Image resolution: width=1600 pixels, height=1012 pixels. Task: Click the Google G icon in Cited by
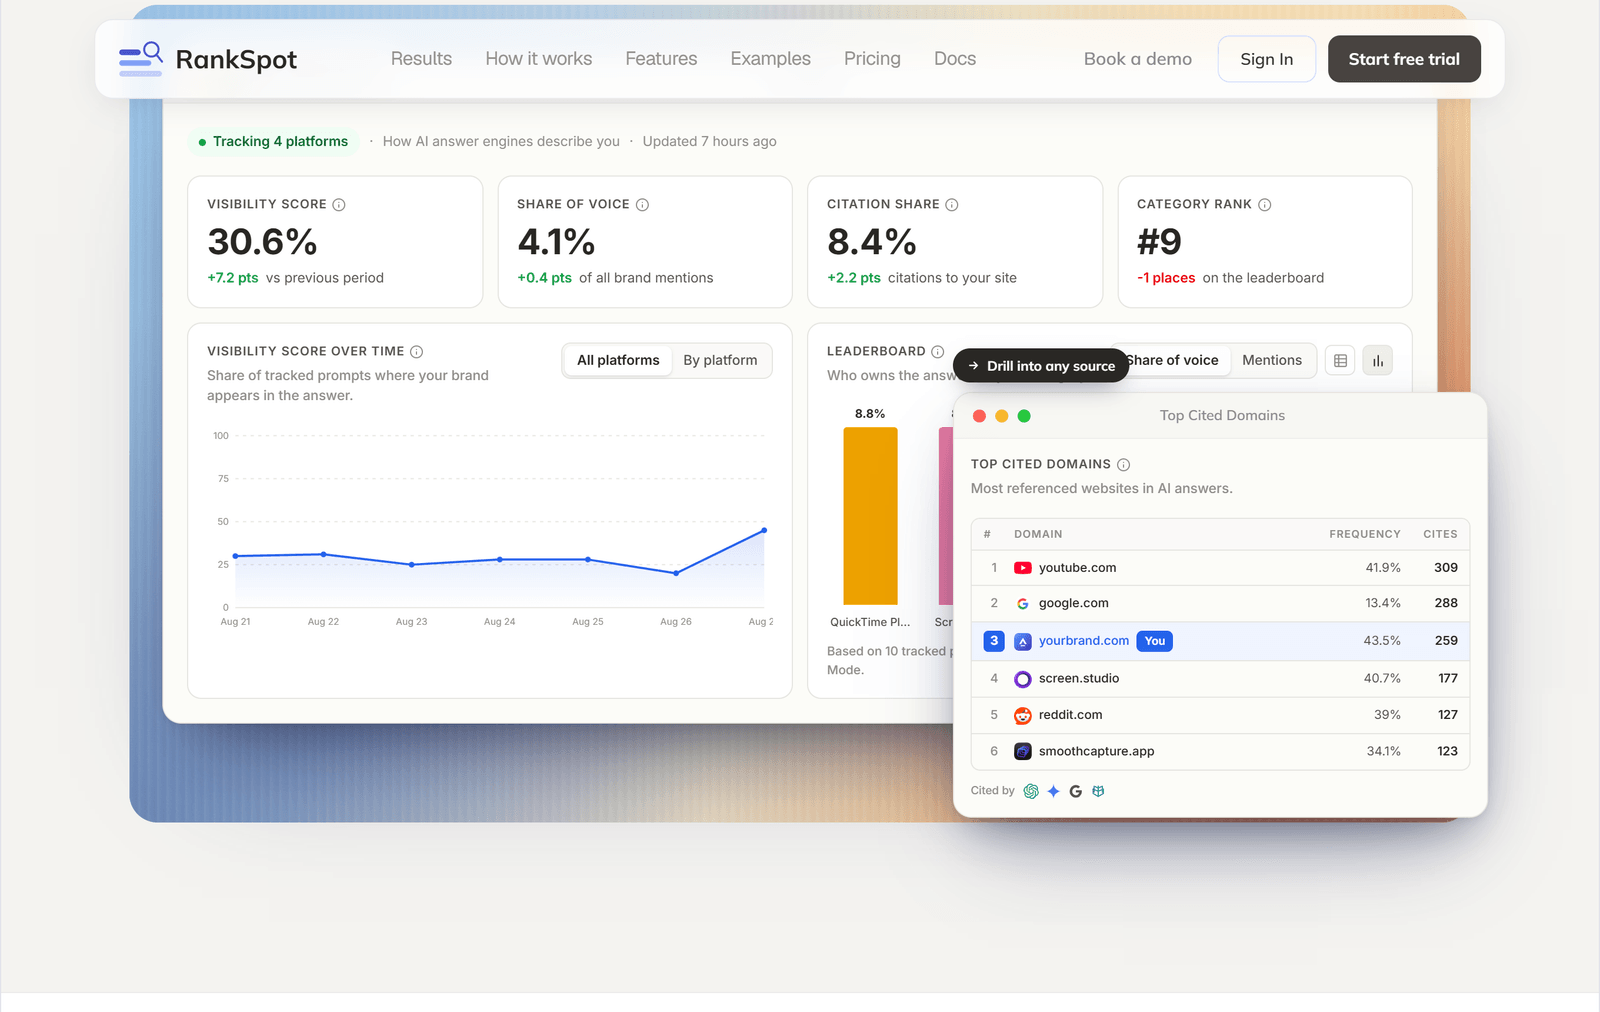1076,791
